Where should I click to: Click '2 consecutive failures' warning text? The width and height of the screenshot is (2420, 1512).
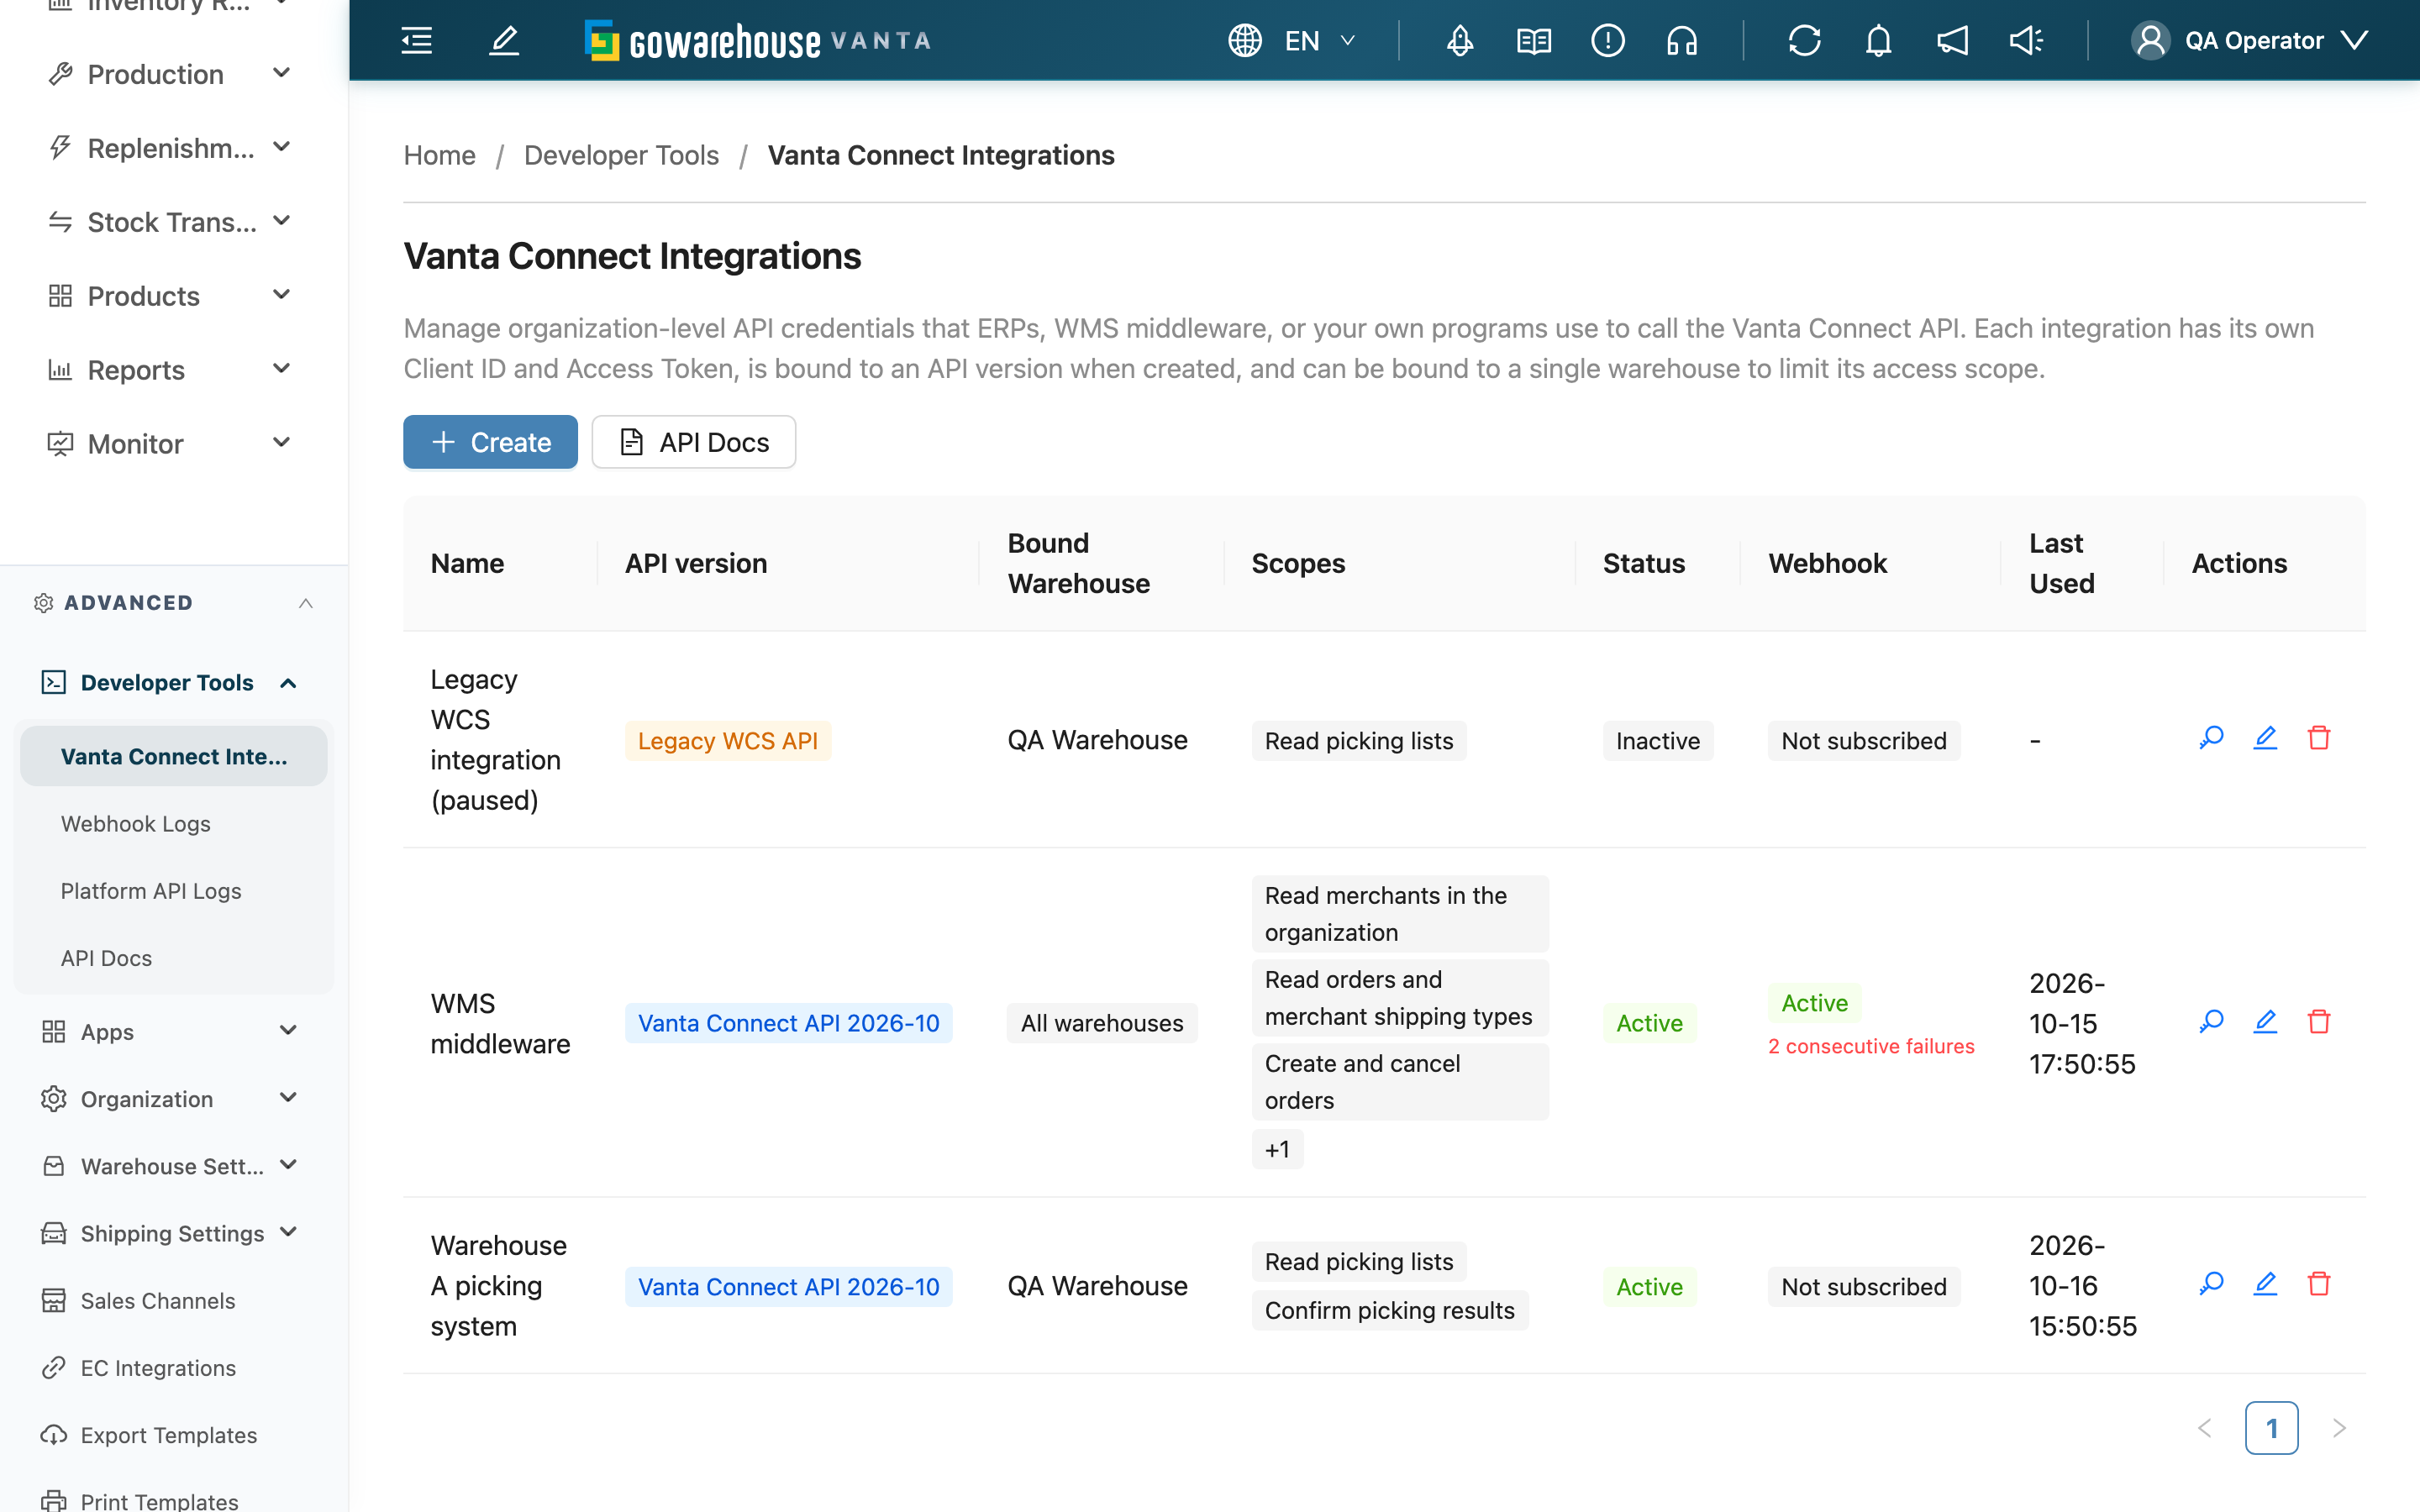point(1871,1046)
